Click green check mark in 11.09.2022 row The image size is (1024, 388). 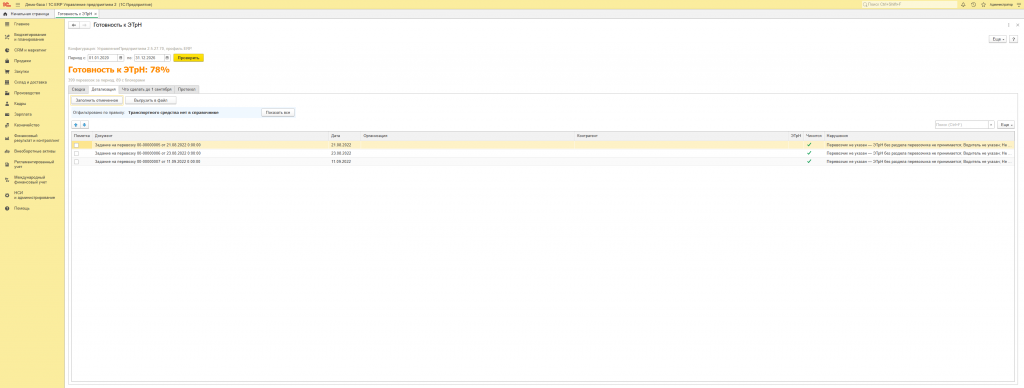[x=809, y=161]
